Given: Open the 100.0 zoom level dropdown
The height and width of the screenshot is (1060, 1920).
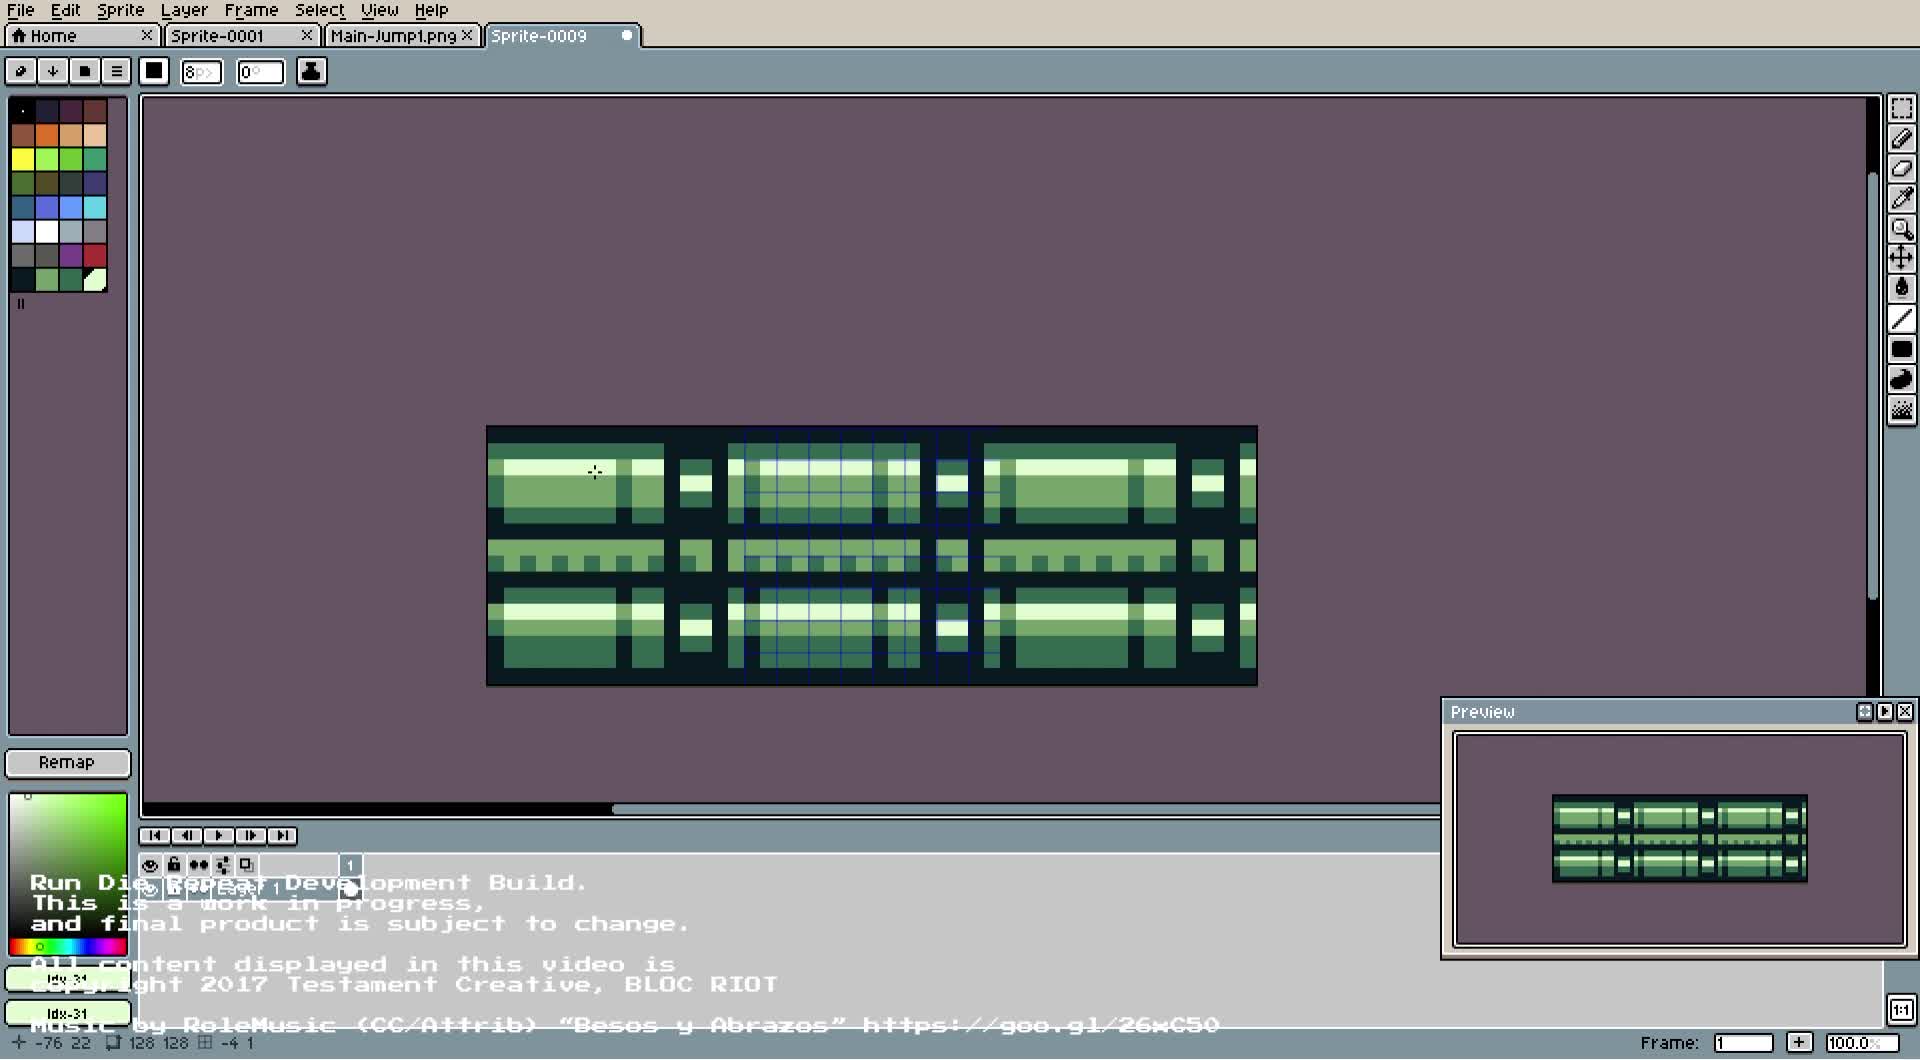Looking at the screenshot, I should (1862, 1042).
